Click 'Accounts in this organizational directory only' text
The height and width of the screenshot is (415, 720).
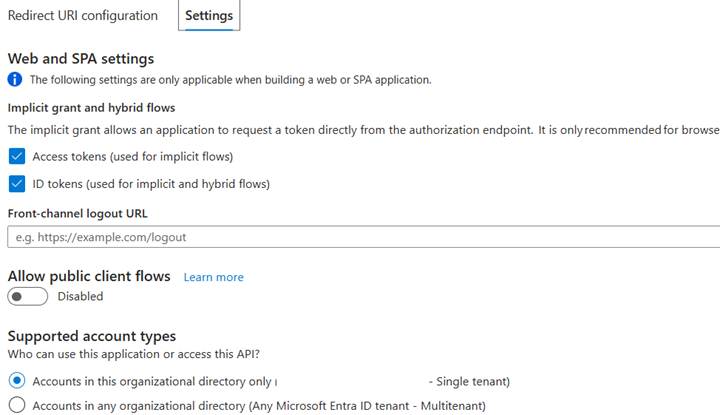click(152, 381)
